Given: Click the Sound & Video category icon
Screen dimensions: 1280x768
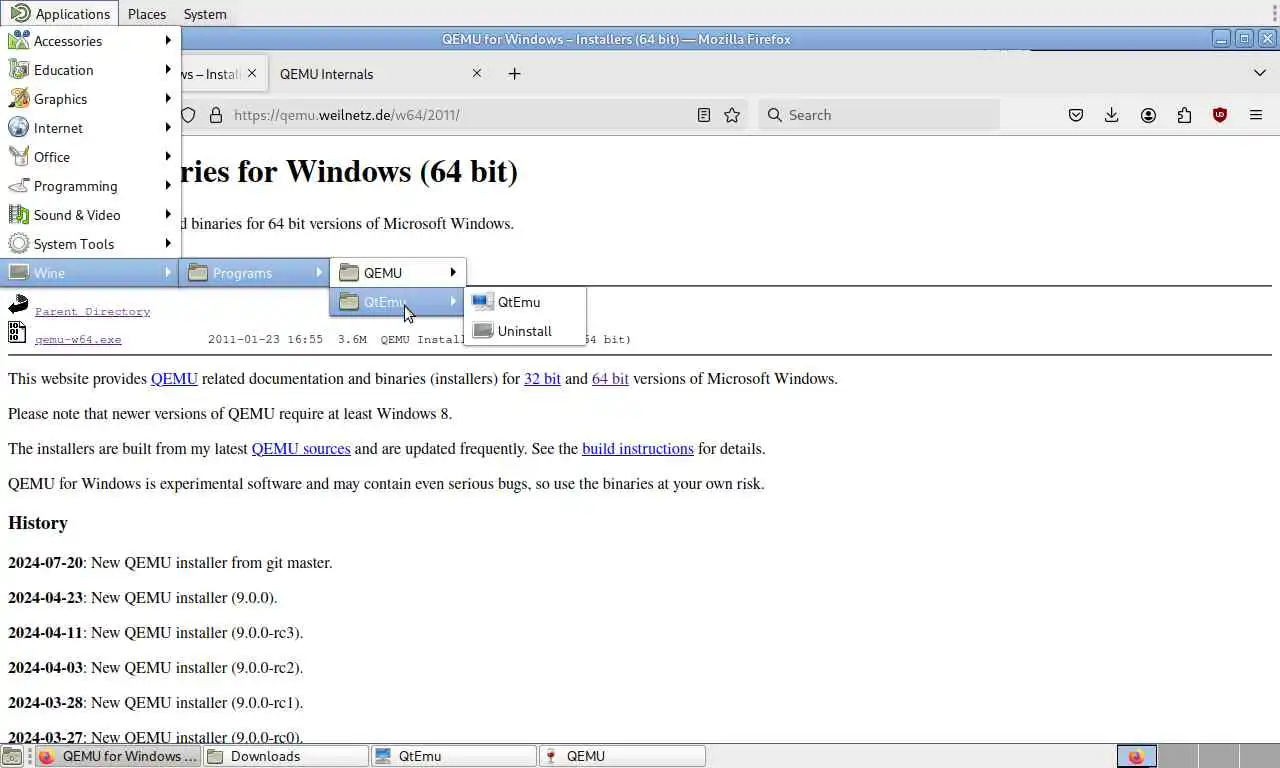Looking at the screenshot, I should tap(18, 215).
